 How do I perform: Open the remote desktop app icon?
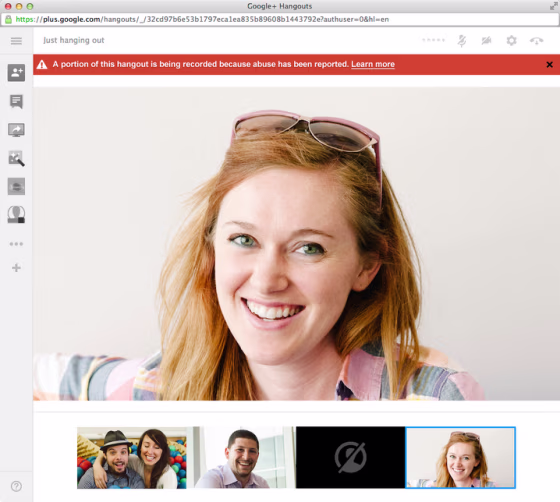coord(16,215)
